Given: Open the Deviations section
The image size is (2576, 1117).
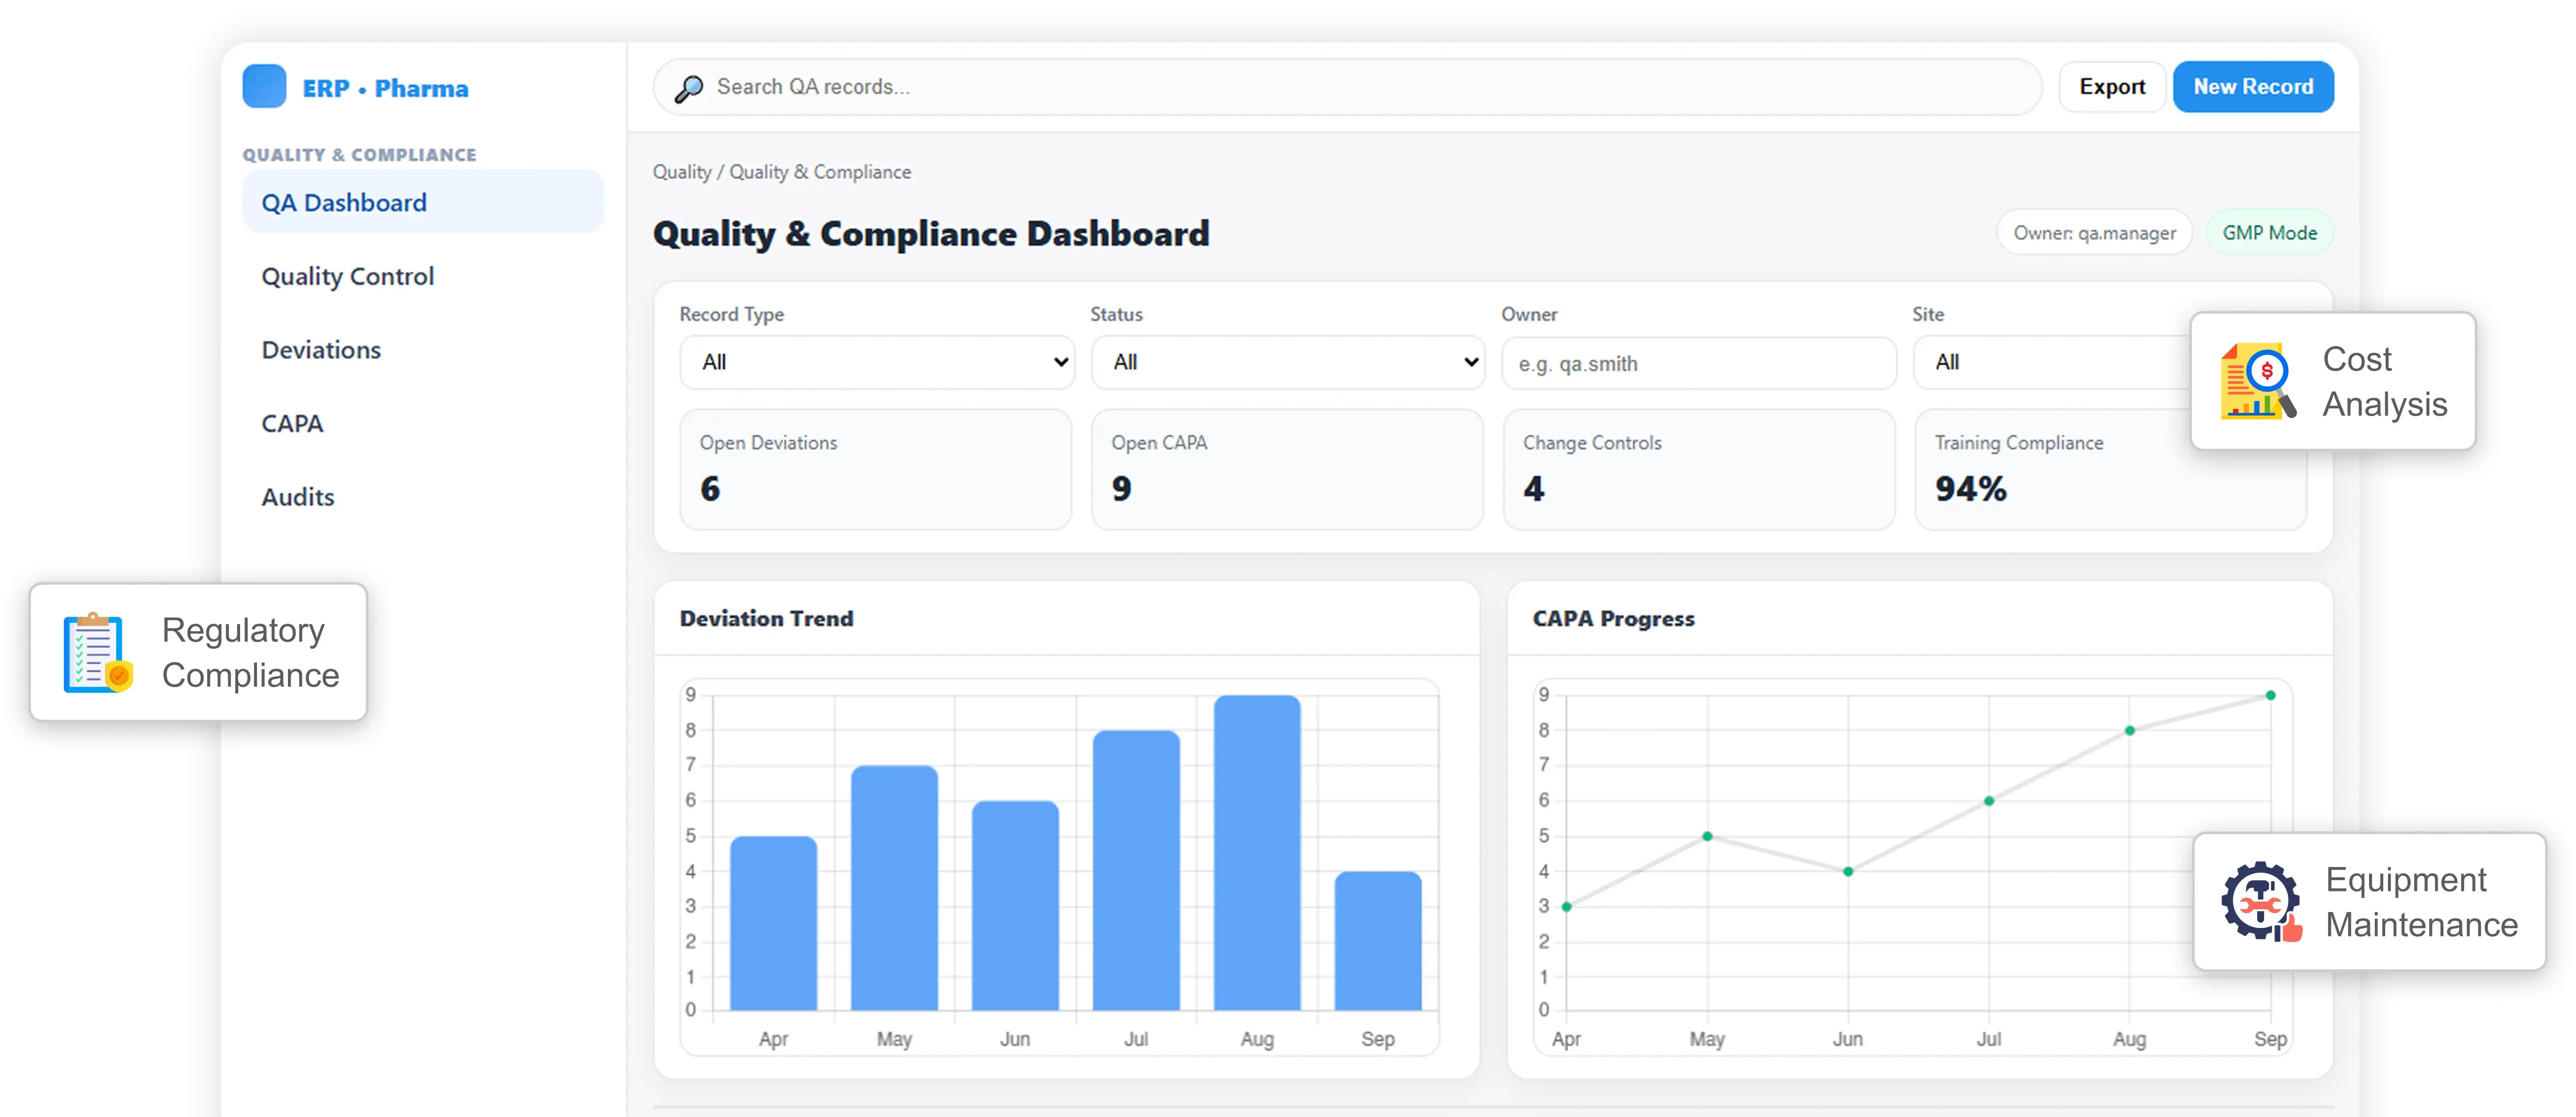Looking at the screenshot, I should (x=320, y=350).
